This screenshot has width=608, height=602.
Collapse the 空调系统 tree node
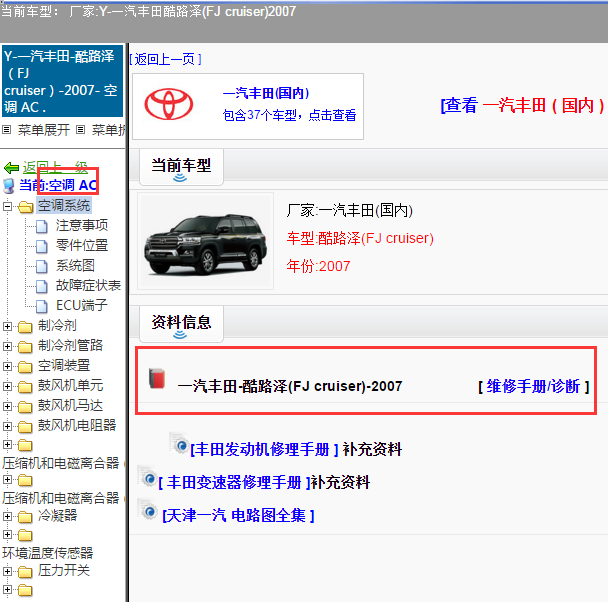(x=7, y=206)
